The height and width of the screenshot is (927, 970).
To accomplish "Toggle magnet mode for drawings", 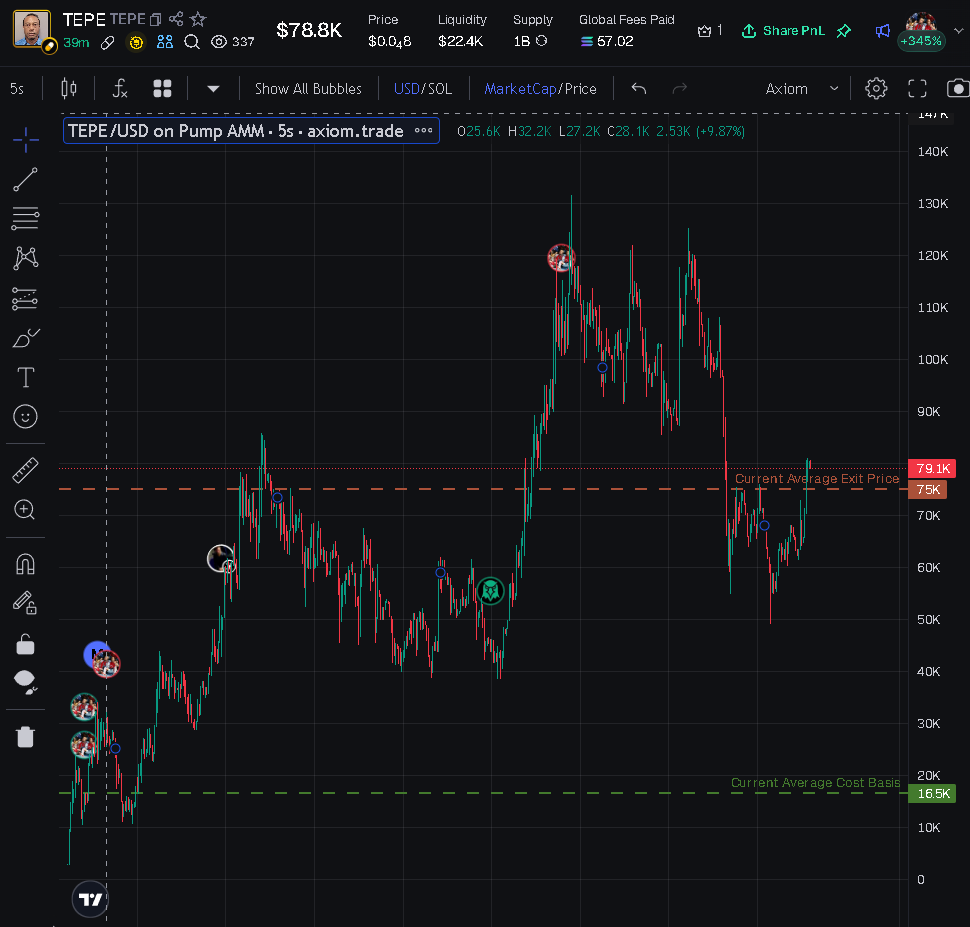I will pos(25,564).
